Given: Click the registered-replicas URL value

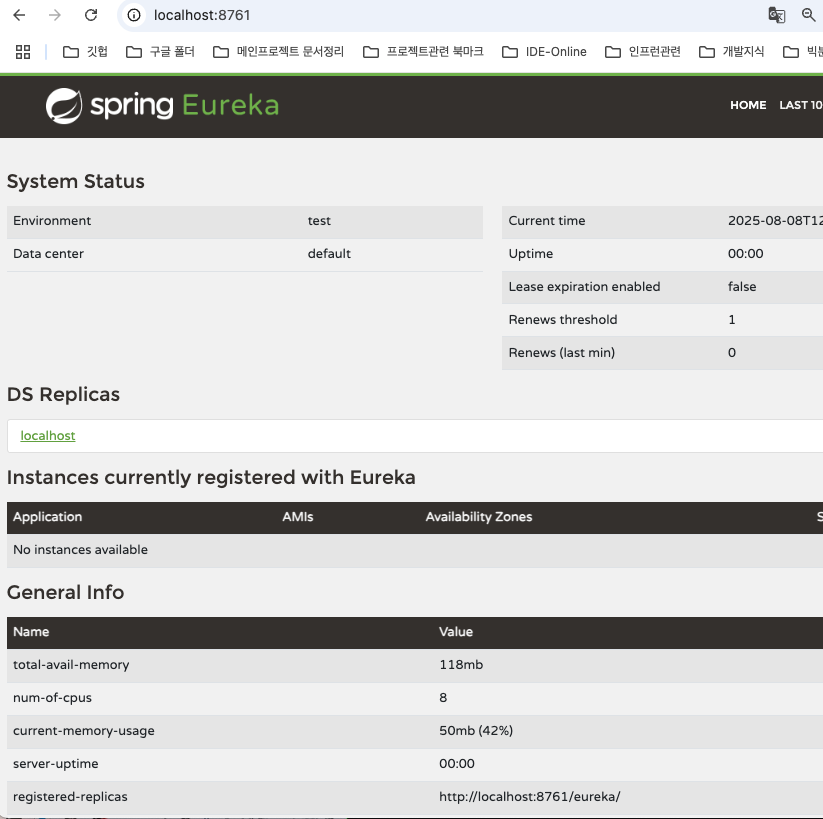Looking at the screenshot, I should (530, 797).
